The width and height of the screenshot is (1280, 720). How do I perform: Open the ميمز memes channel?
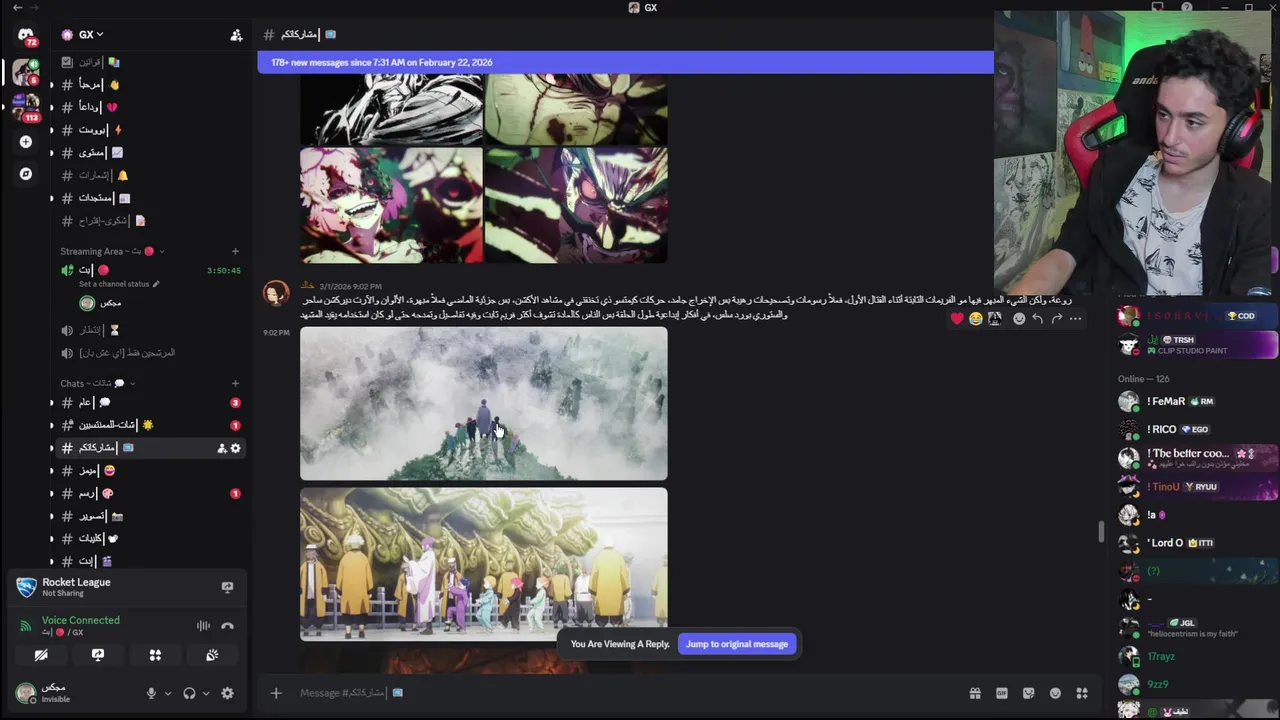pos(148,470)
